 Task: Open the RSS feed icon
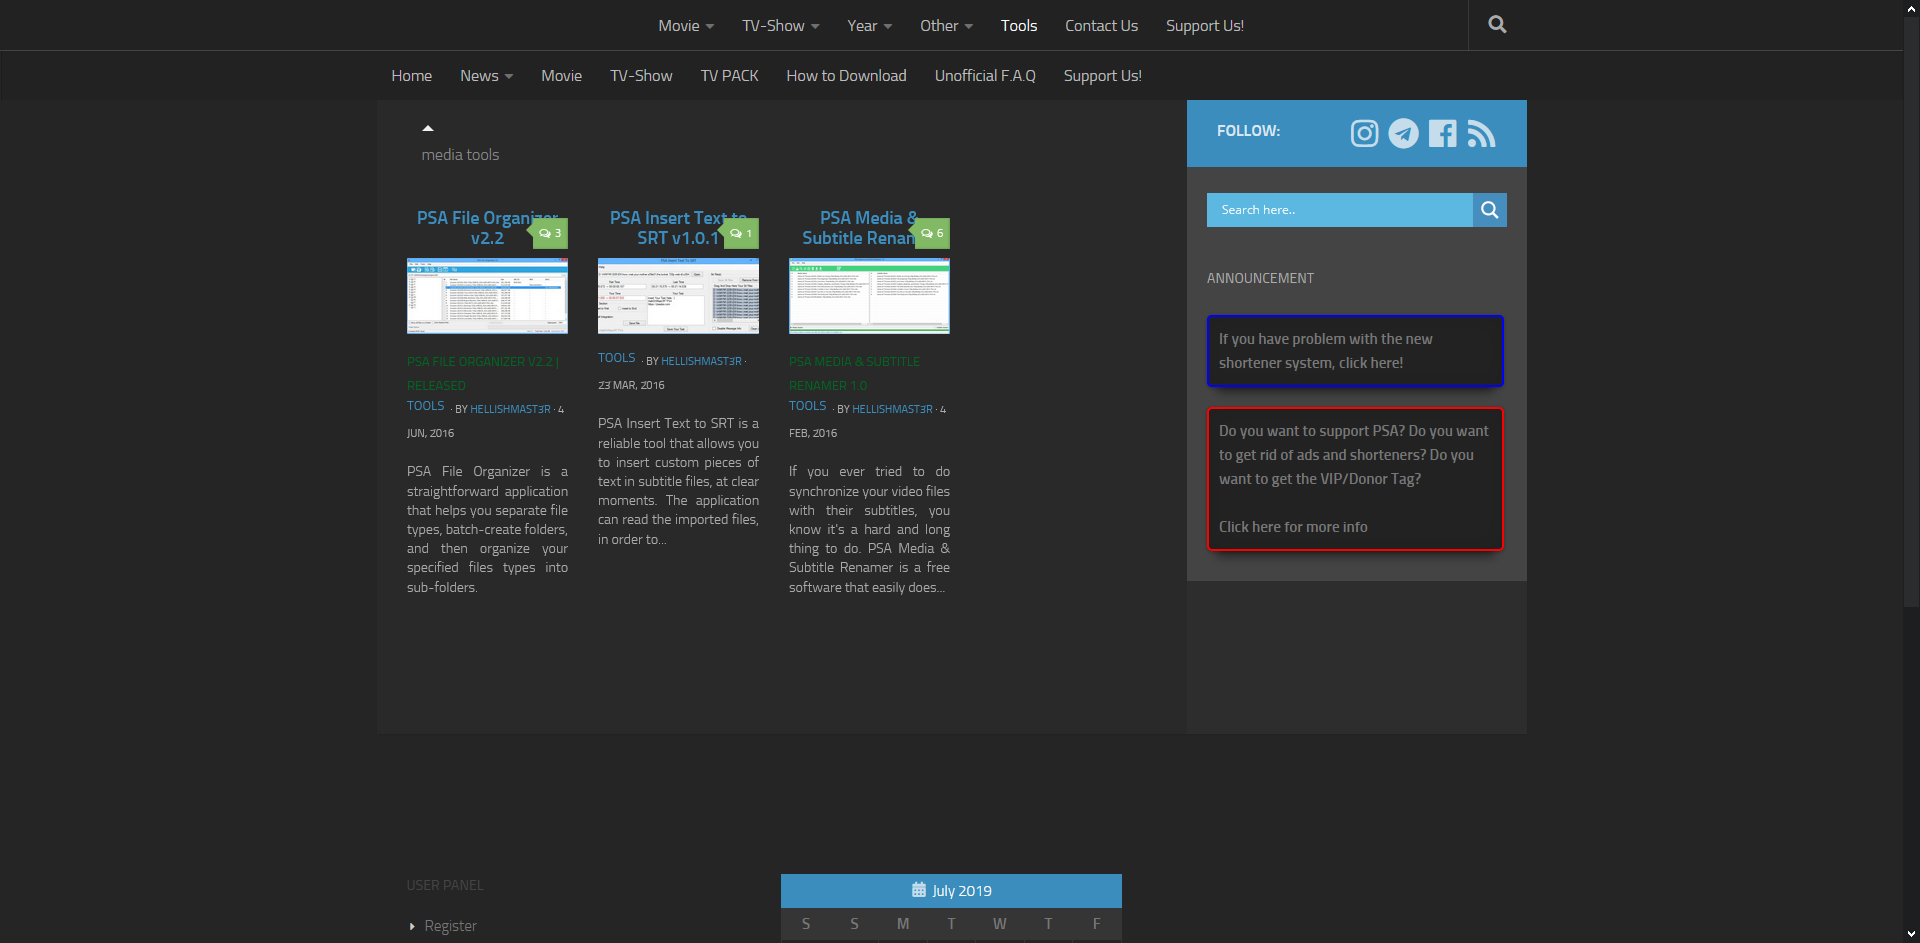coord(1481,133)
